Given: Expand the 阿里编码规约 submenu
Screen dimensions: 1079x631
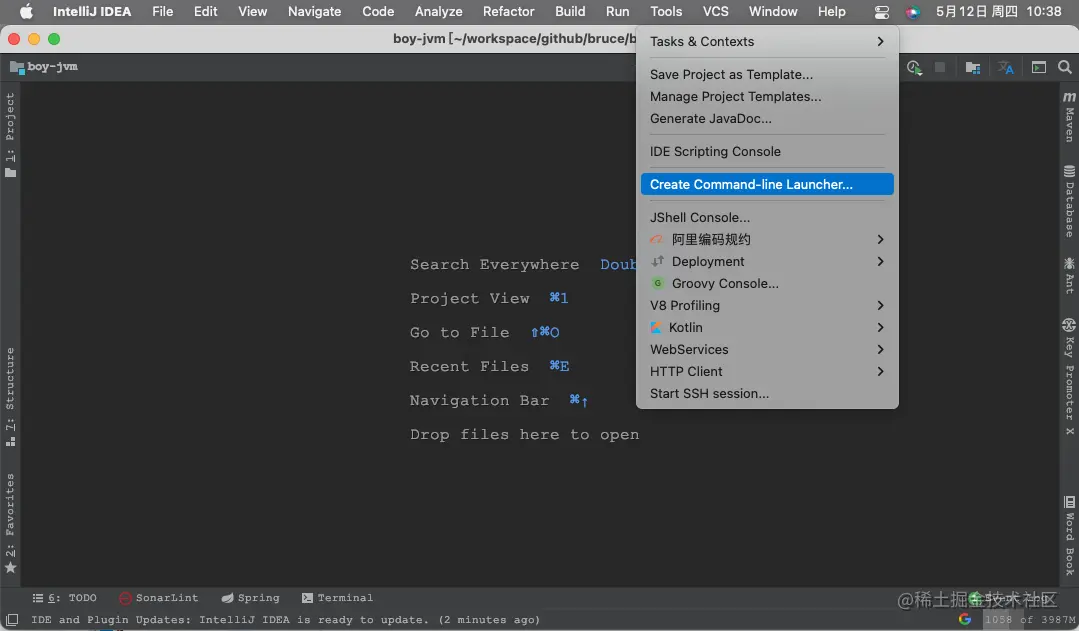Looking at the screenshot, I should (x=767, y=239).
